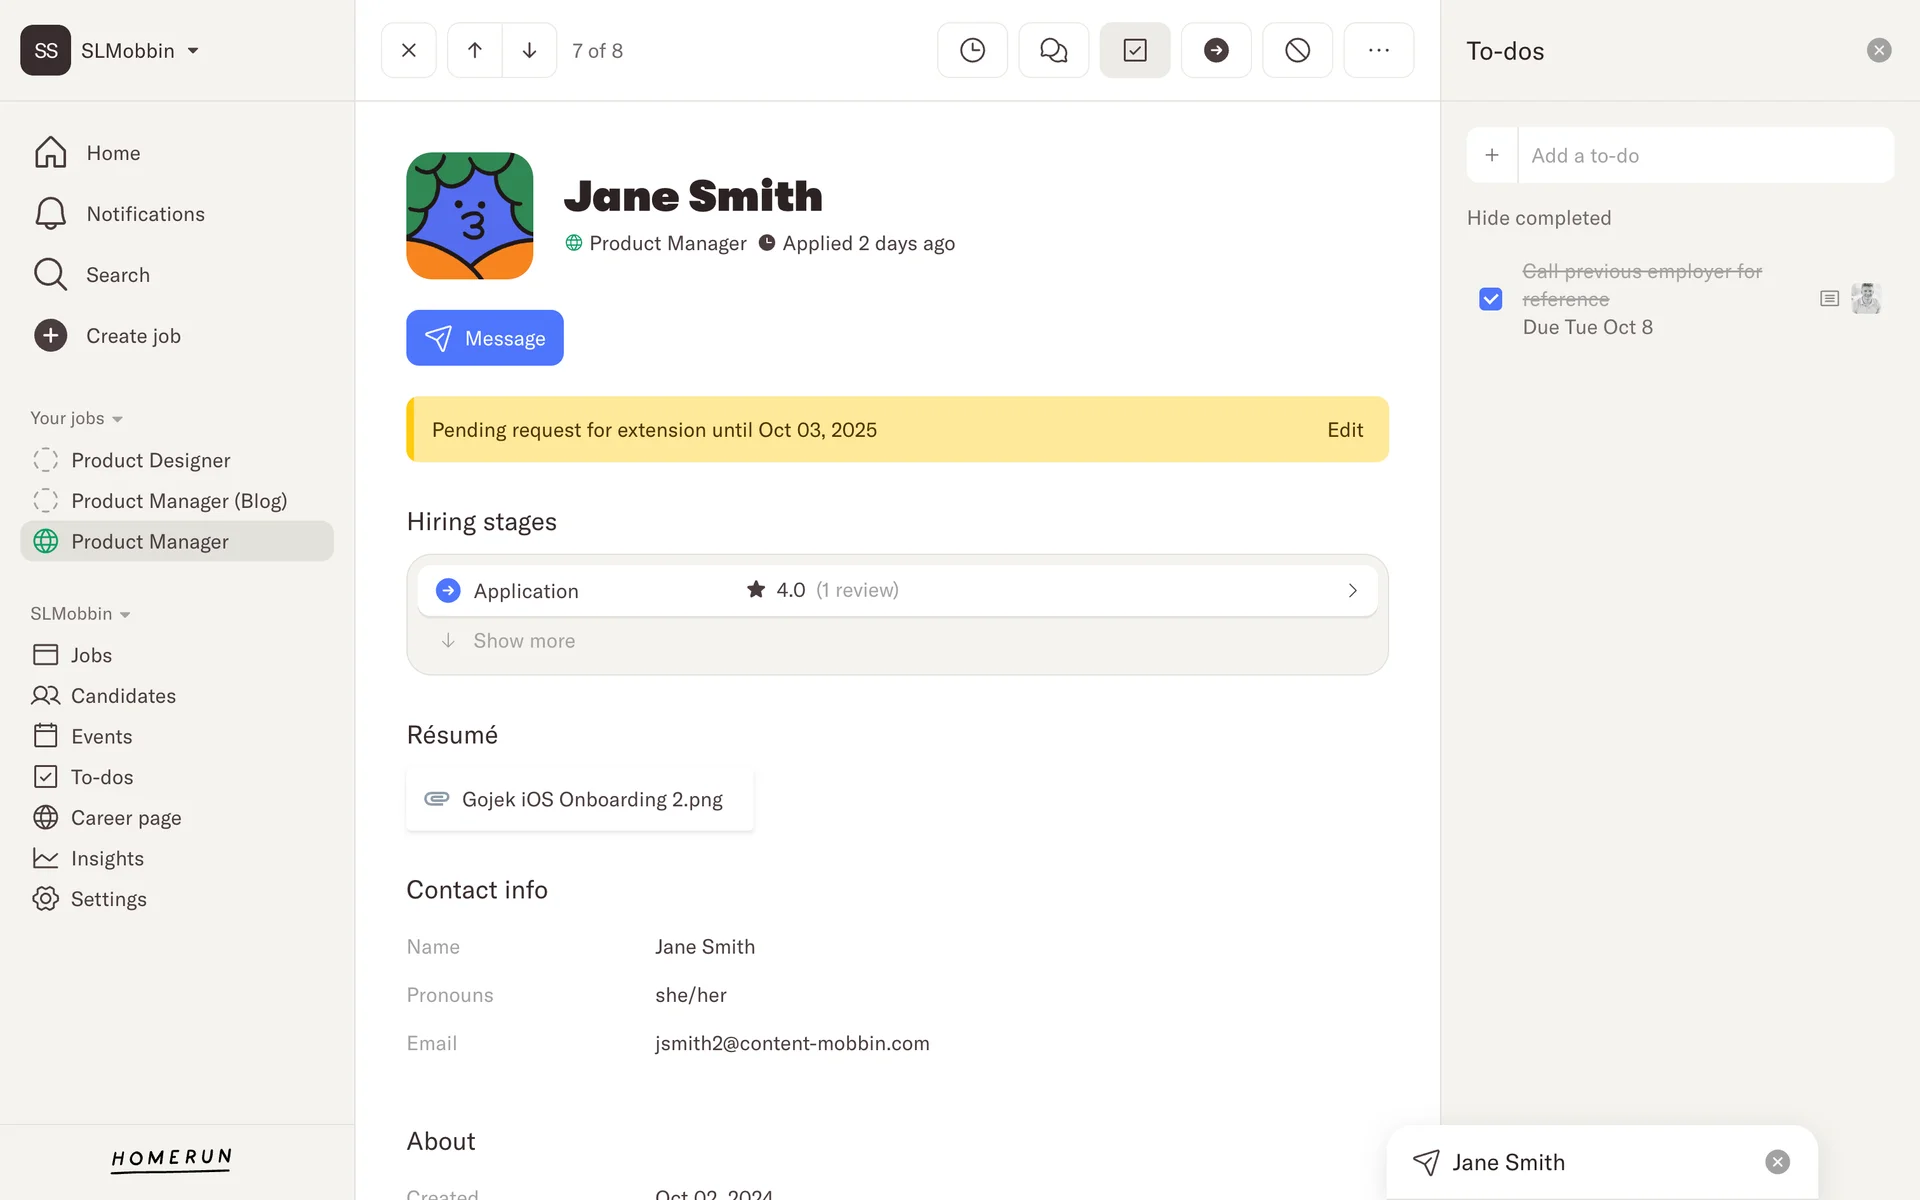The width and height of the screenshot is (1920, 1200).
Task: Go to Candidates in the sidebar
Action: click(x=123, y=695)
